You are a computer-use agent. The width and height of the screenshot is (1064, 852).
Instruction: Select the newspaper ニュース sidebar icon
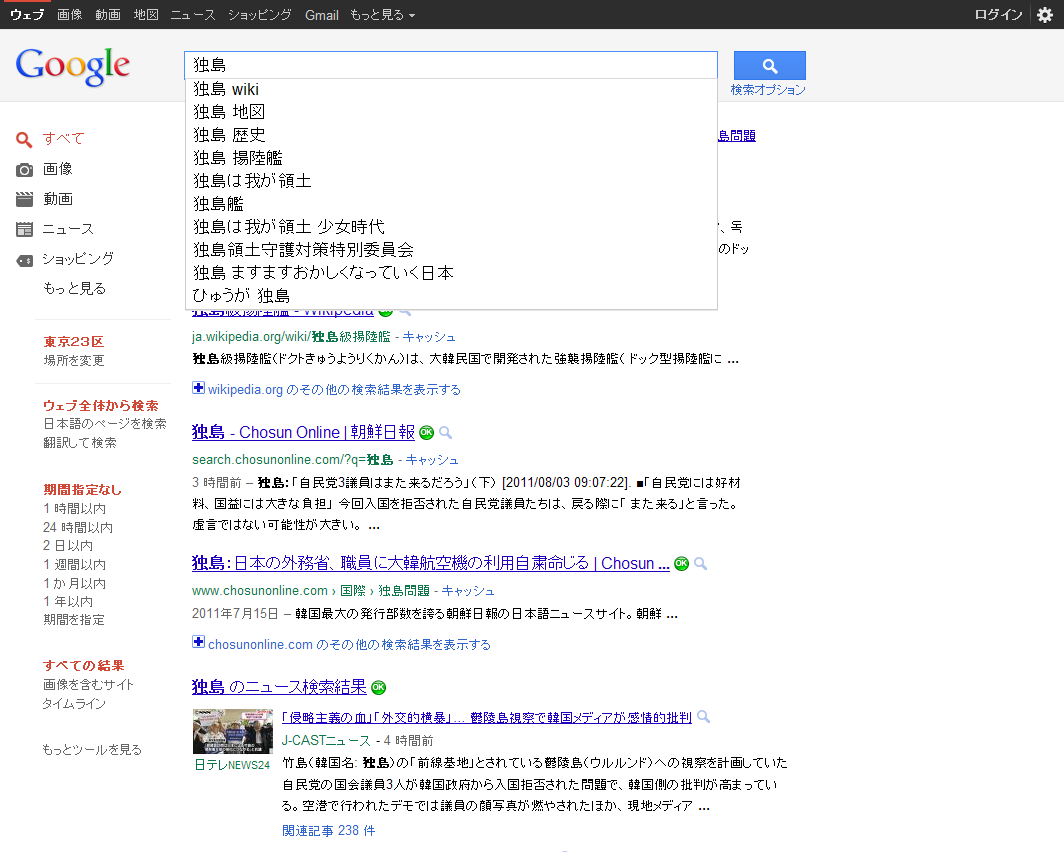pyautogui.click(x=24, y=229)
